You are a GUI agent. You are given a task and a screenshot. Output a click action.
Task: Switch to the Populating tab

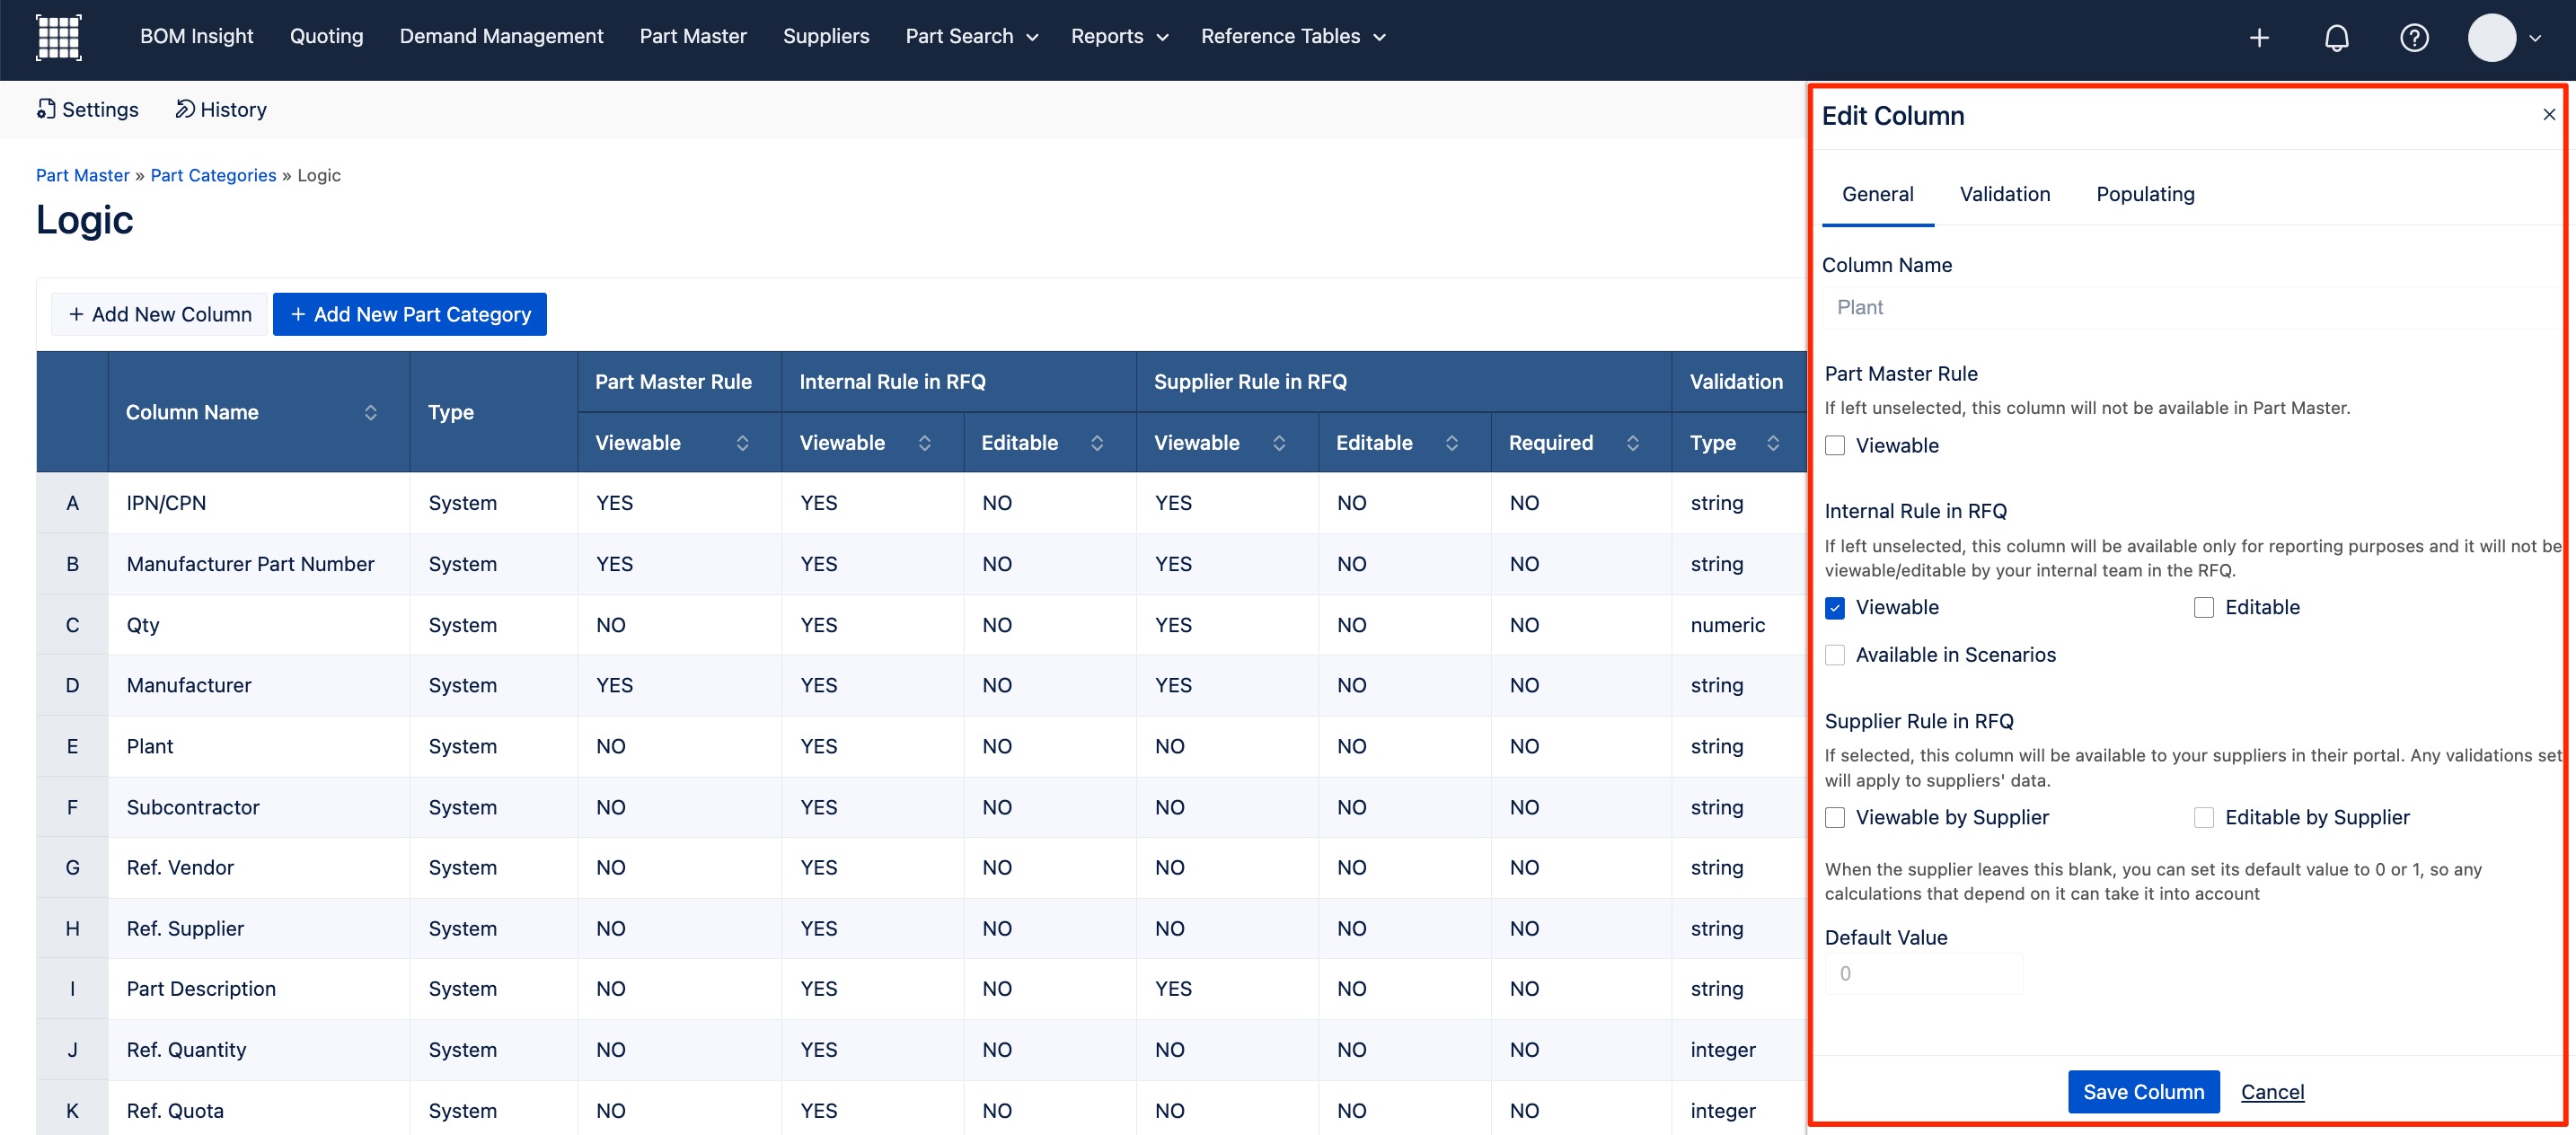(x=2145, y=195)
